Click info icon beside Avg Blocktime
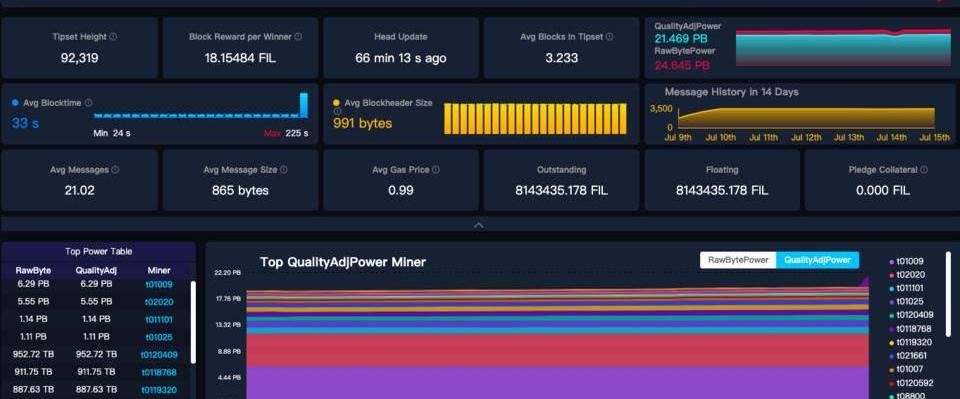 point(89,103)
